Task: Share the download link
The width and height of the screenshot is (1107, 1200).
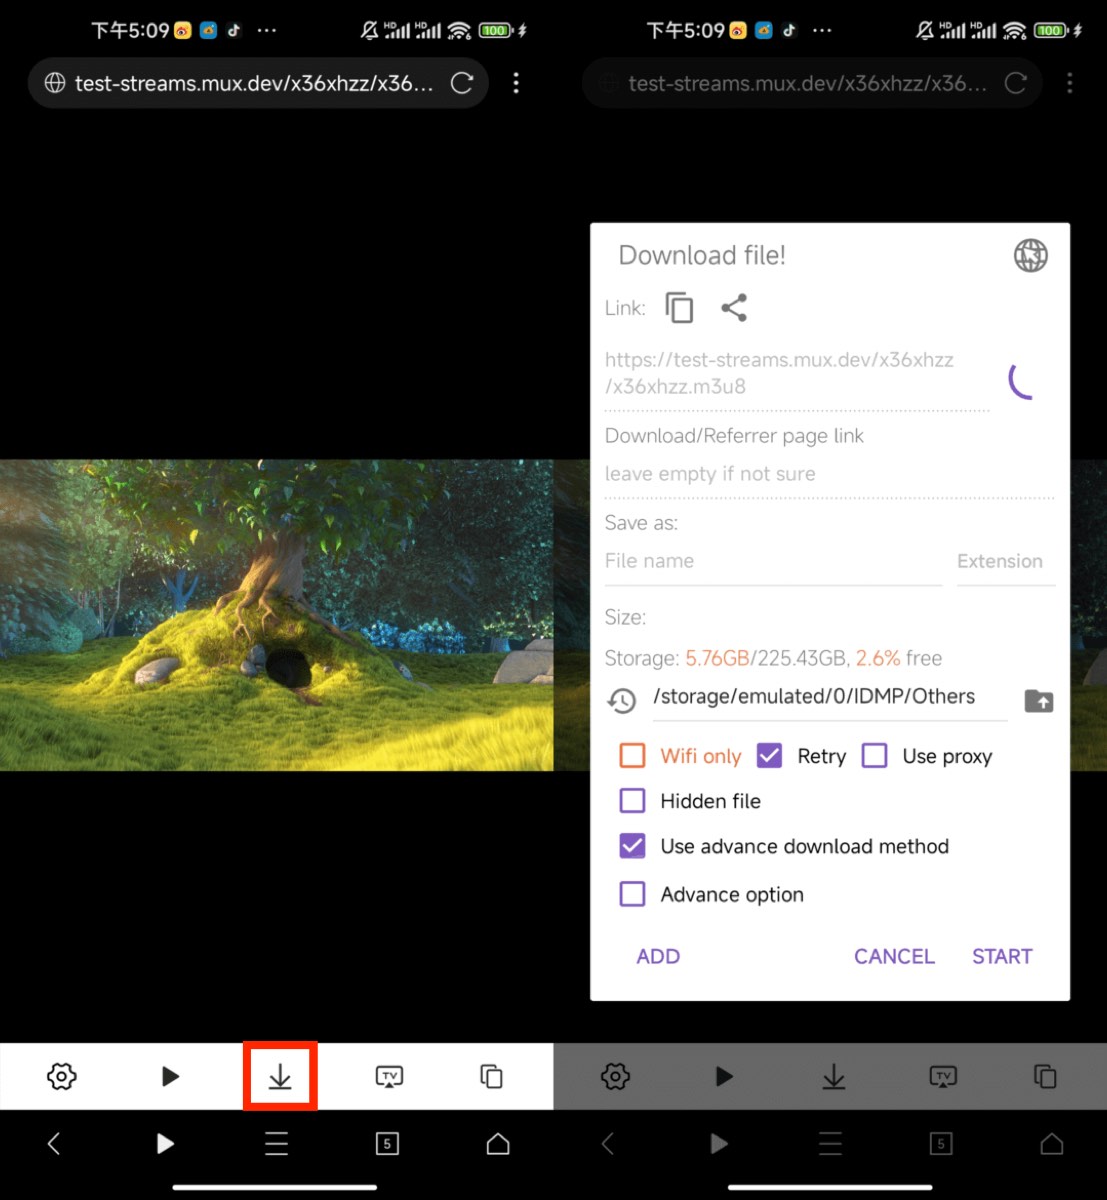Action: click(735, 308)
